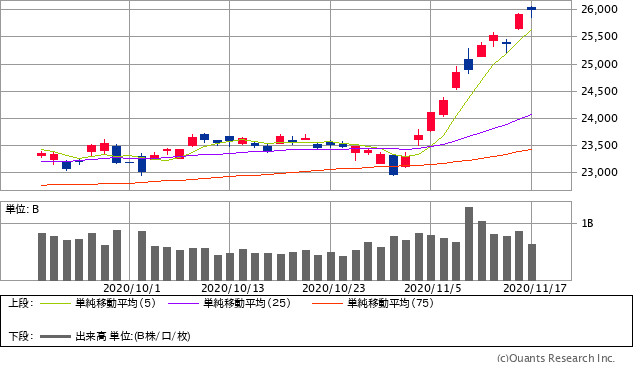The height and width of the screenshot is (373, 633).
Task: Click the 25,000 price axis label
Action: point(599,64)
